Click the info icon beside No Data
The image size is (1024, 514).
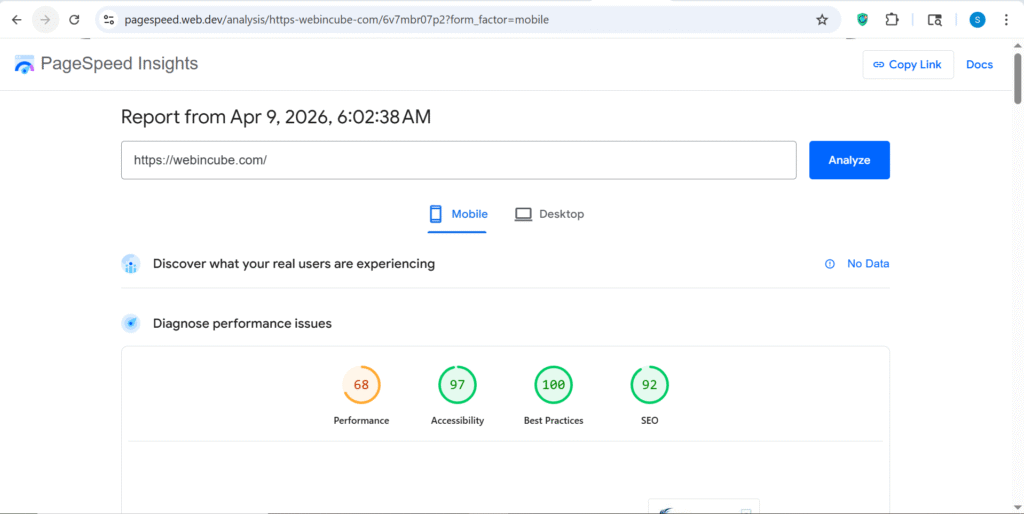coord(830,264)
